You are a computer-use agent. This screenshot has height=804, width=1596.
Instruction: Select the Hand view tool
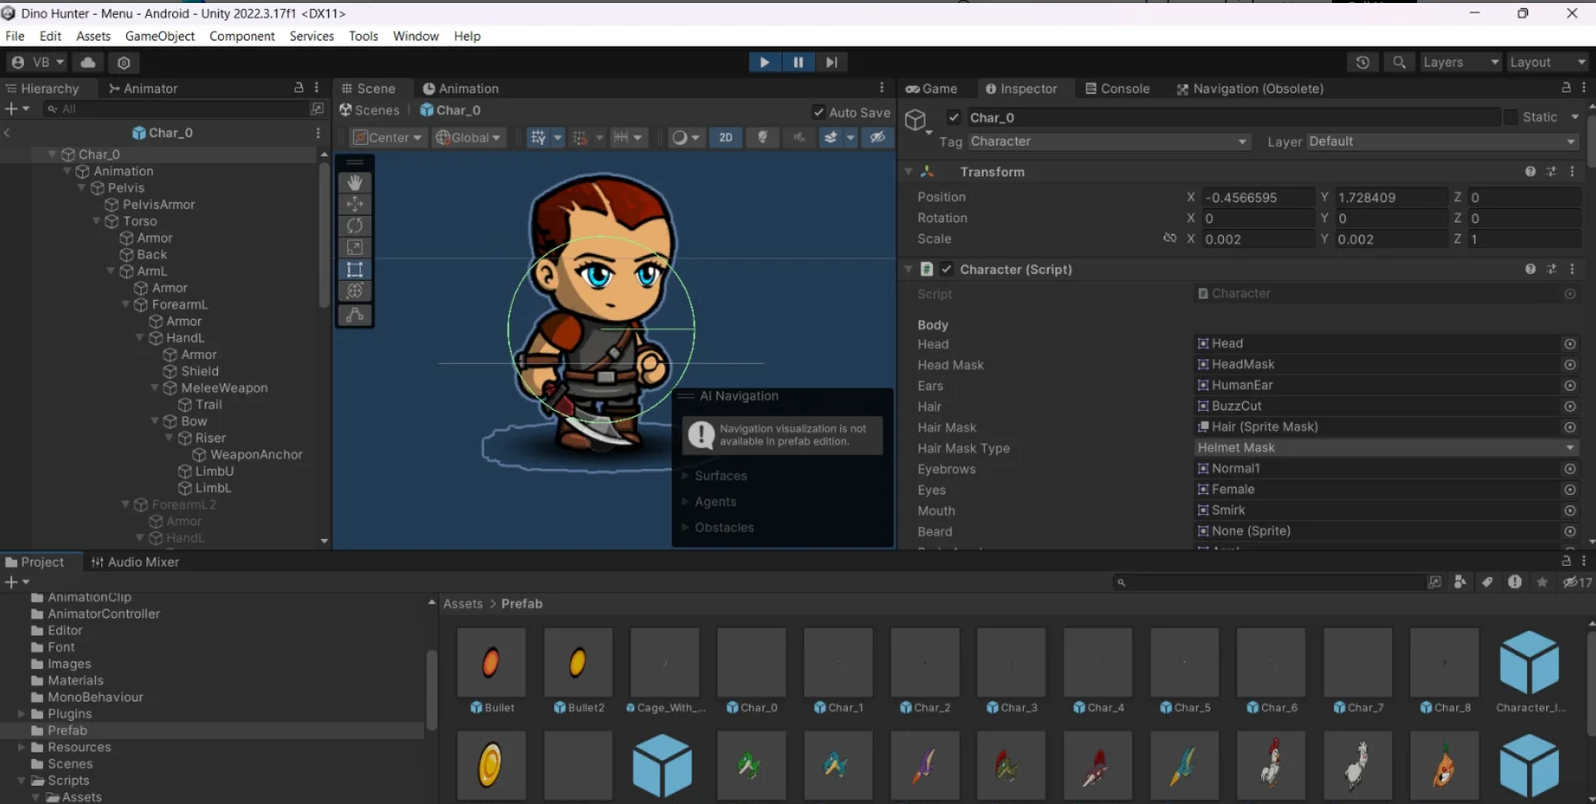point(355,182)
